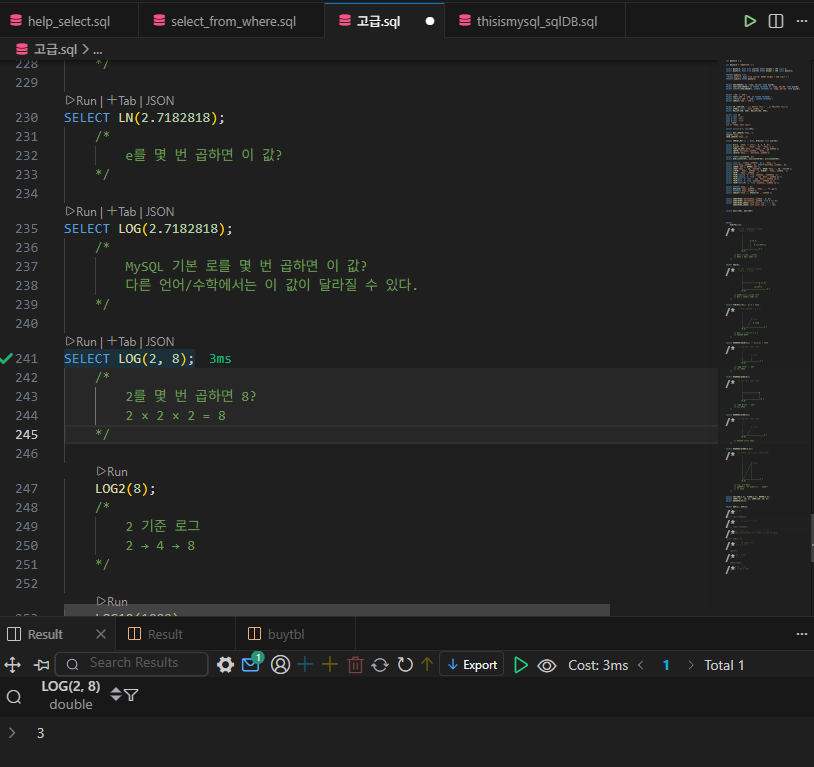The image size is (814, 767).
Task: Open result settings gear icon
Action: [x=225, y=665]
